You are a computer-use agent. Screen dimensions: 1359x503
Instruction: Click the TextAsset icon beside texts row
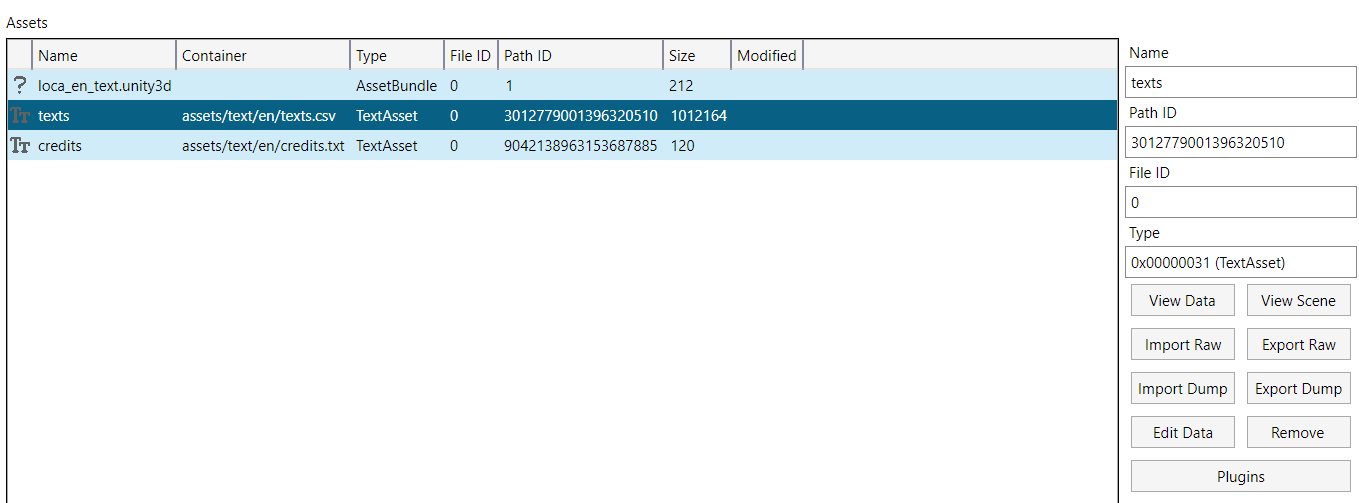[19, 116]
